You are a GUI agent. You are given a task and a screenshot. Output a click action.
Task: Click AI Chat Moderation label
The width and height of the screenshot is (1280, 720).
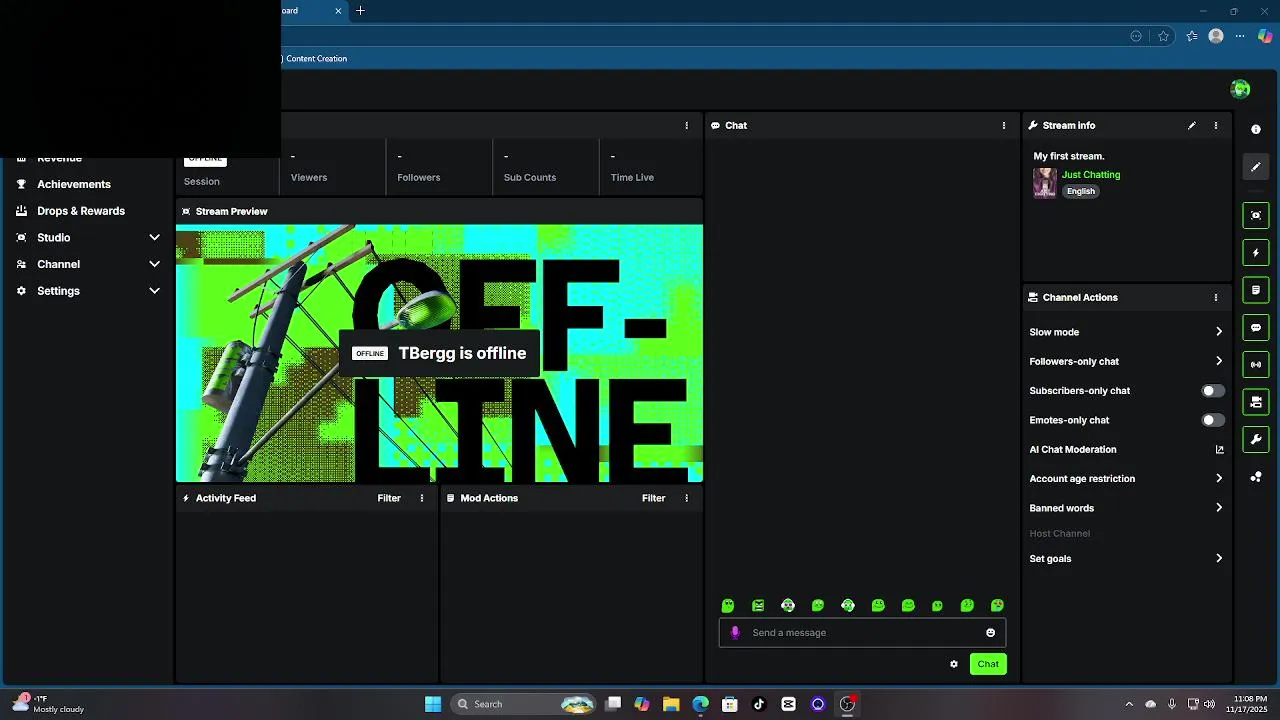click(1073, 450)
